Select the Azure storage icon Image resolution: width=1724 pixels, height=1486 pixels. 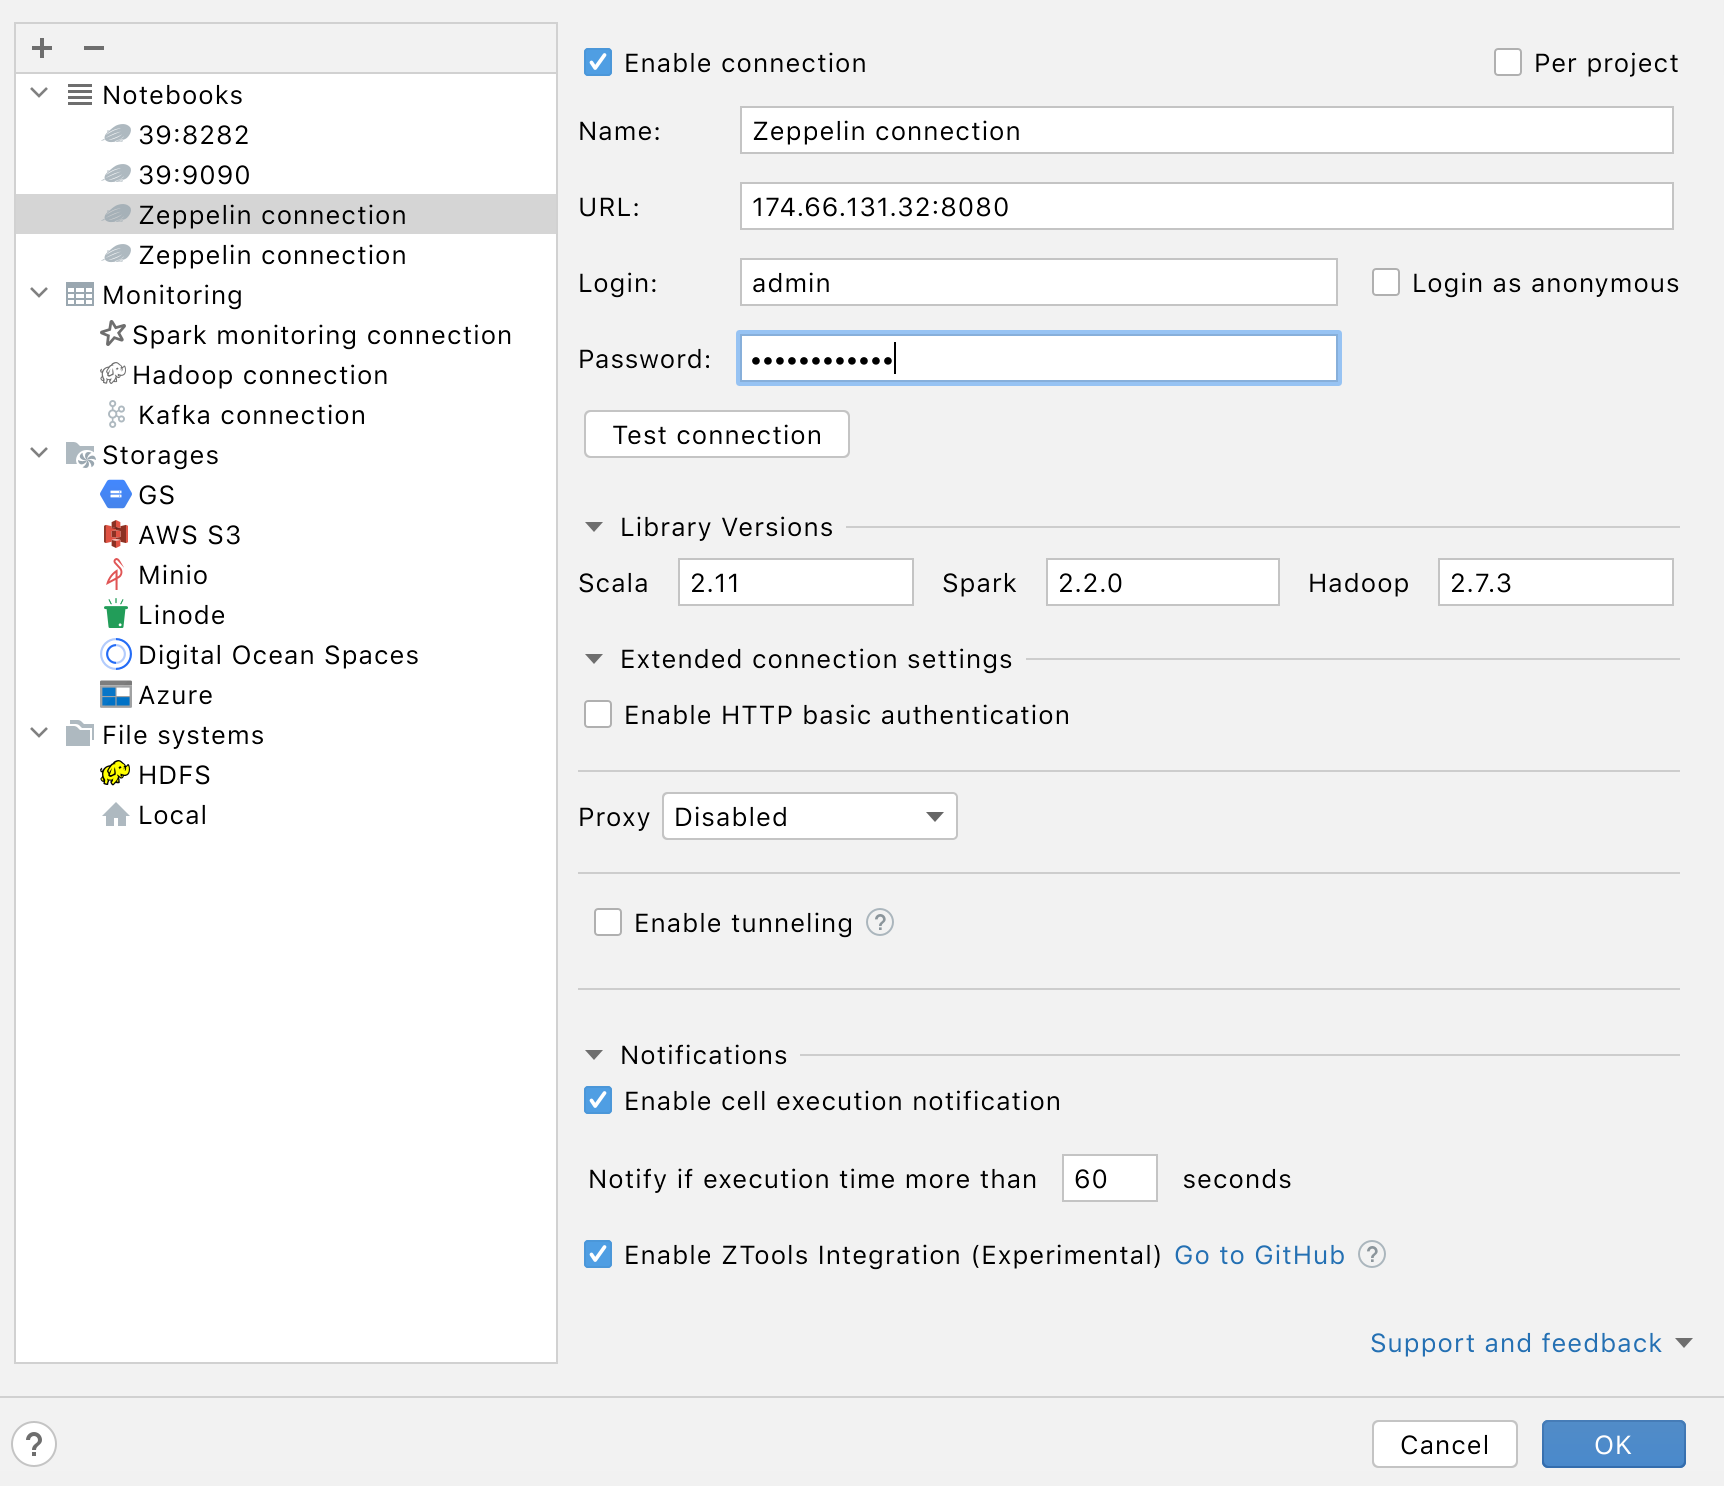click(116, 694)
